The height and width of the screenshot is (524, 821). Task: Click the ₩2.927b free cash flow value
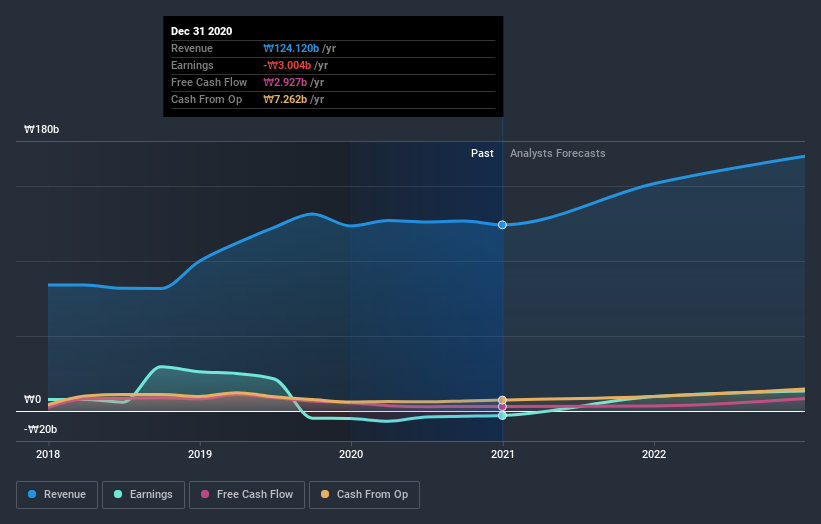pyautogui.click(x=285, y=82)
